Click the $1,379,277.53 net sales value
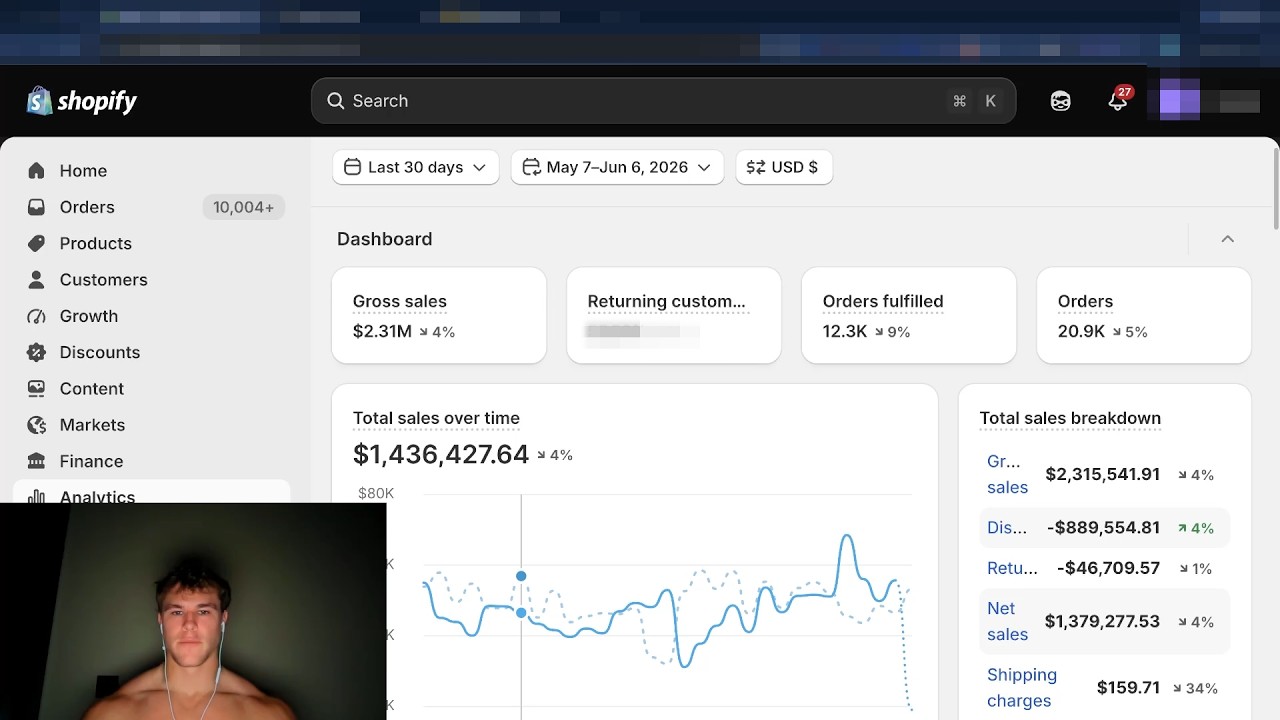The width and height of the screenshot is (1280, 720). pyautogui.click(x=1102, y=621)
